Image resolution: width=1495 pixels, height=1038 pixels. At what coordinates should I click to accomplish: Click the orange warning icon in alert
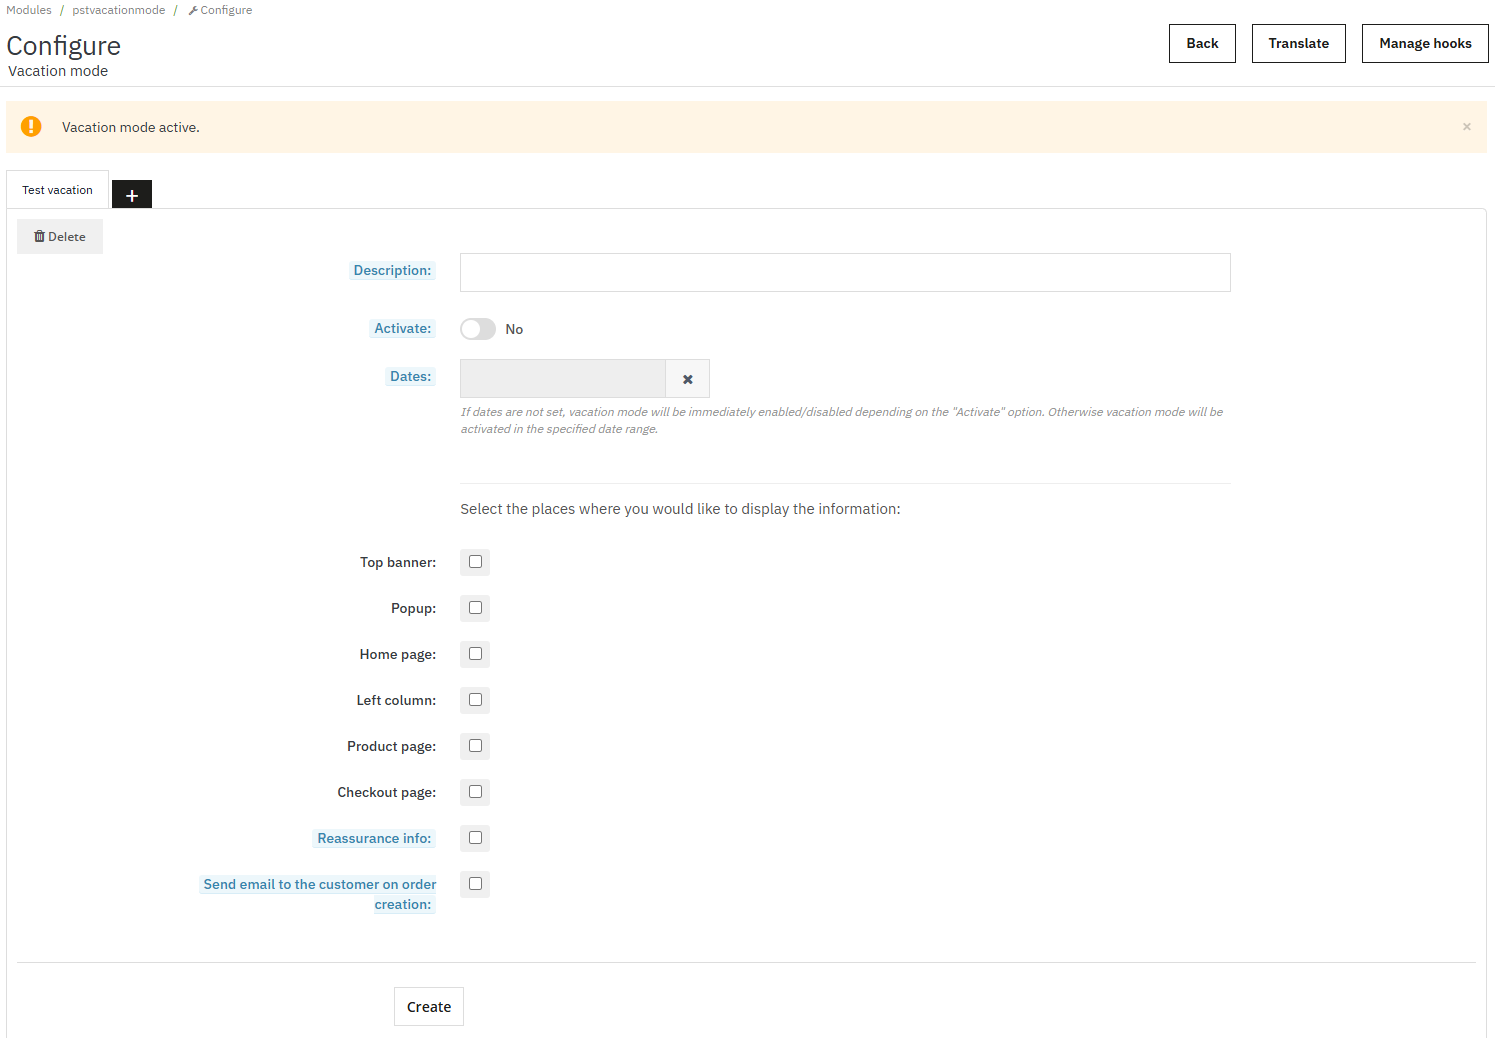[x=31, y=126]
